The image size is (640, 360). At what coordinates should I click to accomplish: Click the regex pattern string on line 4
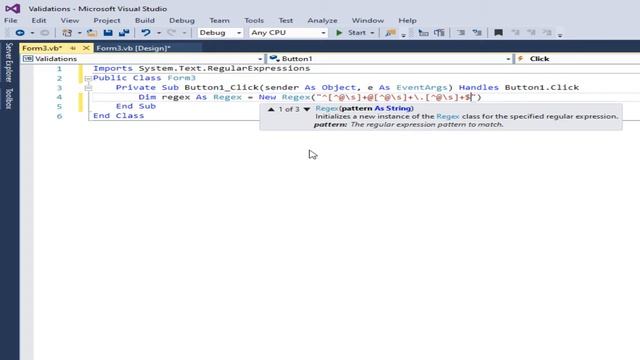pyautogui.click(x=396, y=97)
